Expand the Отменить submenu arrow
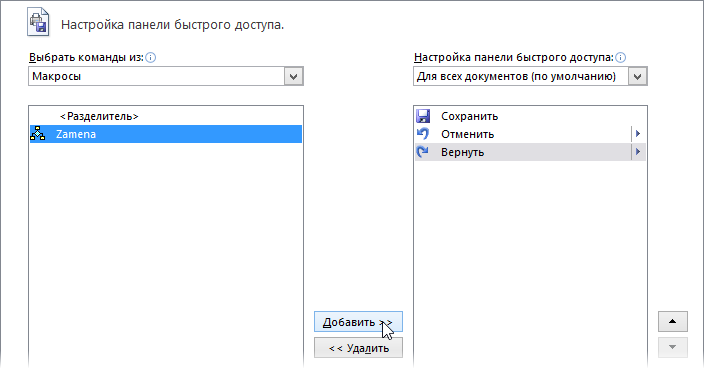The image size is (704, 369). click(638, 134)
